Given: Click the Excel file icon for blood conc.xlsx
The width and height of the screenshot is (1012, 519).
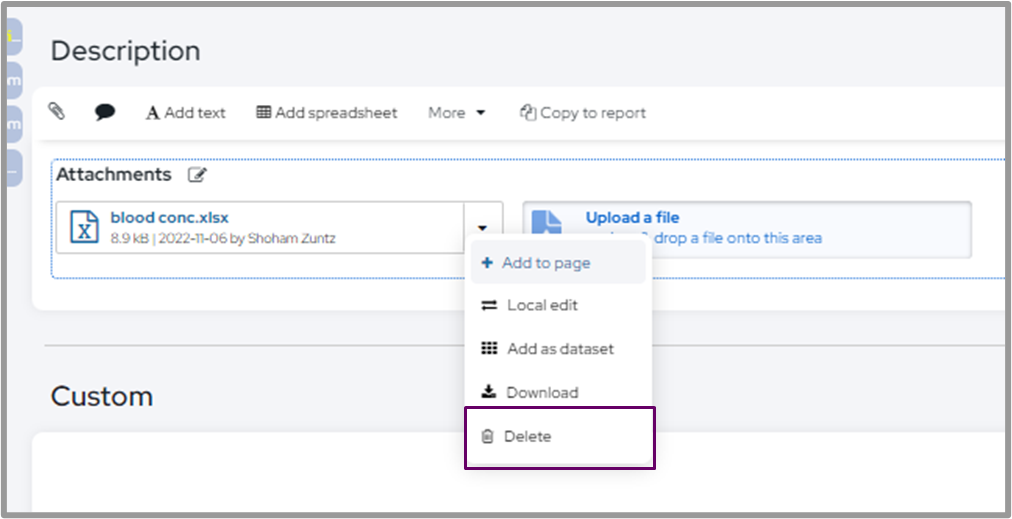Looking at the screenshot, I should point(84,227).
